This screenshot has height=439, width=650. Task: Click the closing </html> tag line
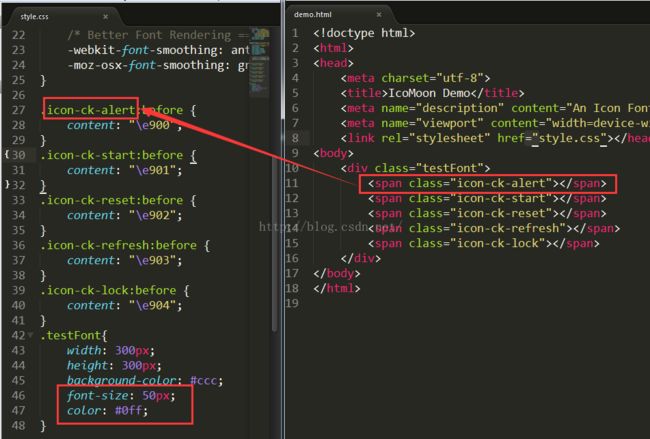tap(337, 288)
